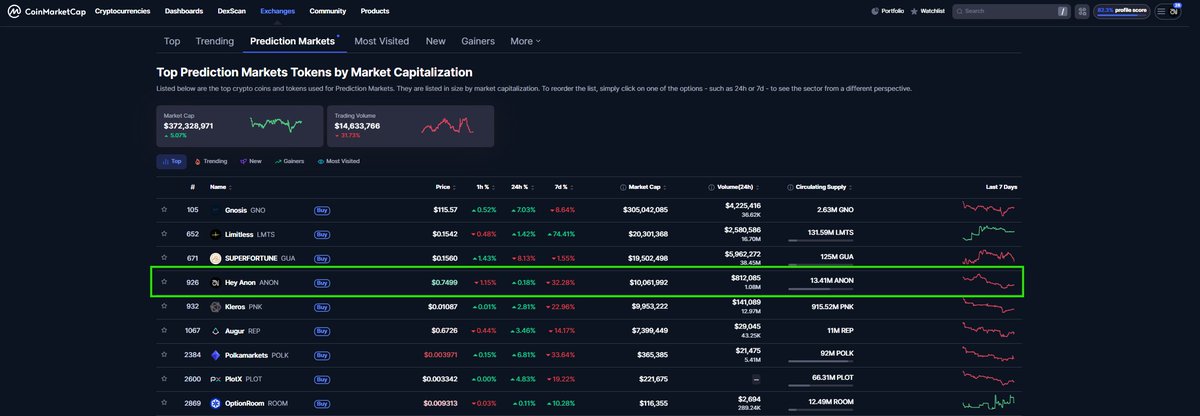Open the profile score progress badge
The image size is (1200, 416).
pyautogui.click(x=1122, y=11)
